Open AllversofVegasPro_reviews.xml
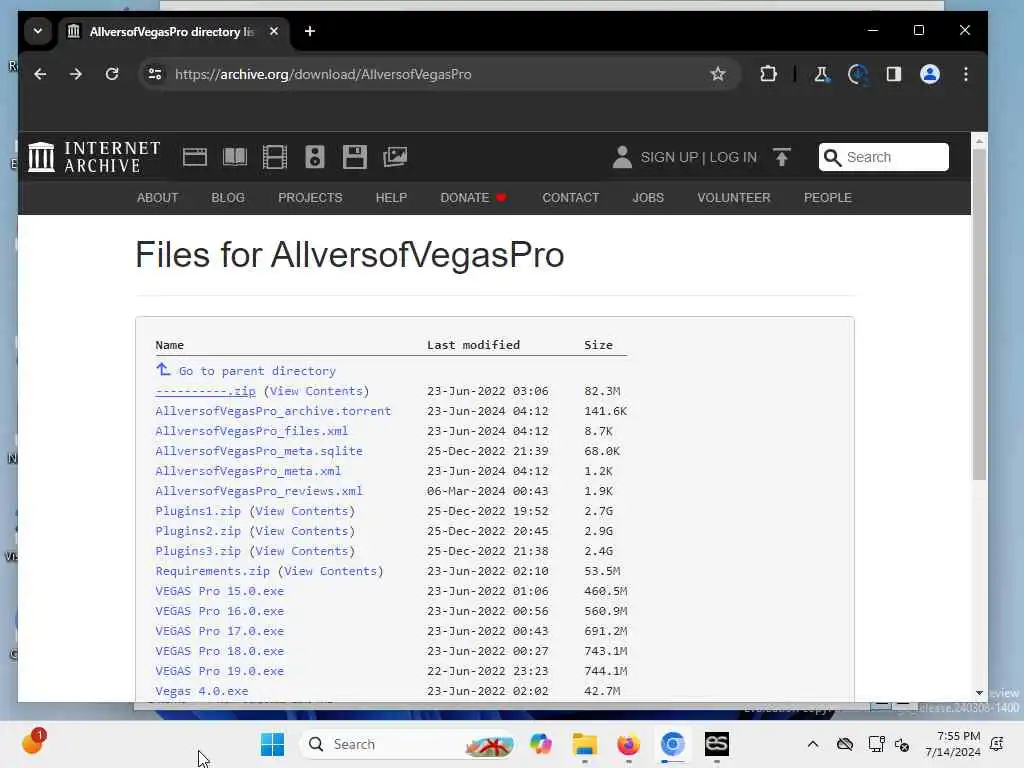Viewport: 1024px width, 768px height. tap(259, 491)
